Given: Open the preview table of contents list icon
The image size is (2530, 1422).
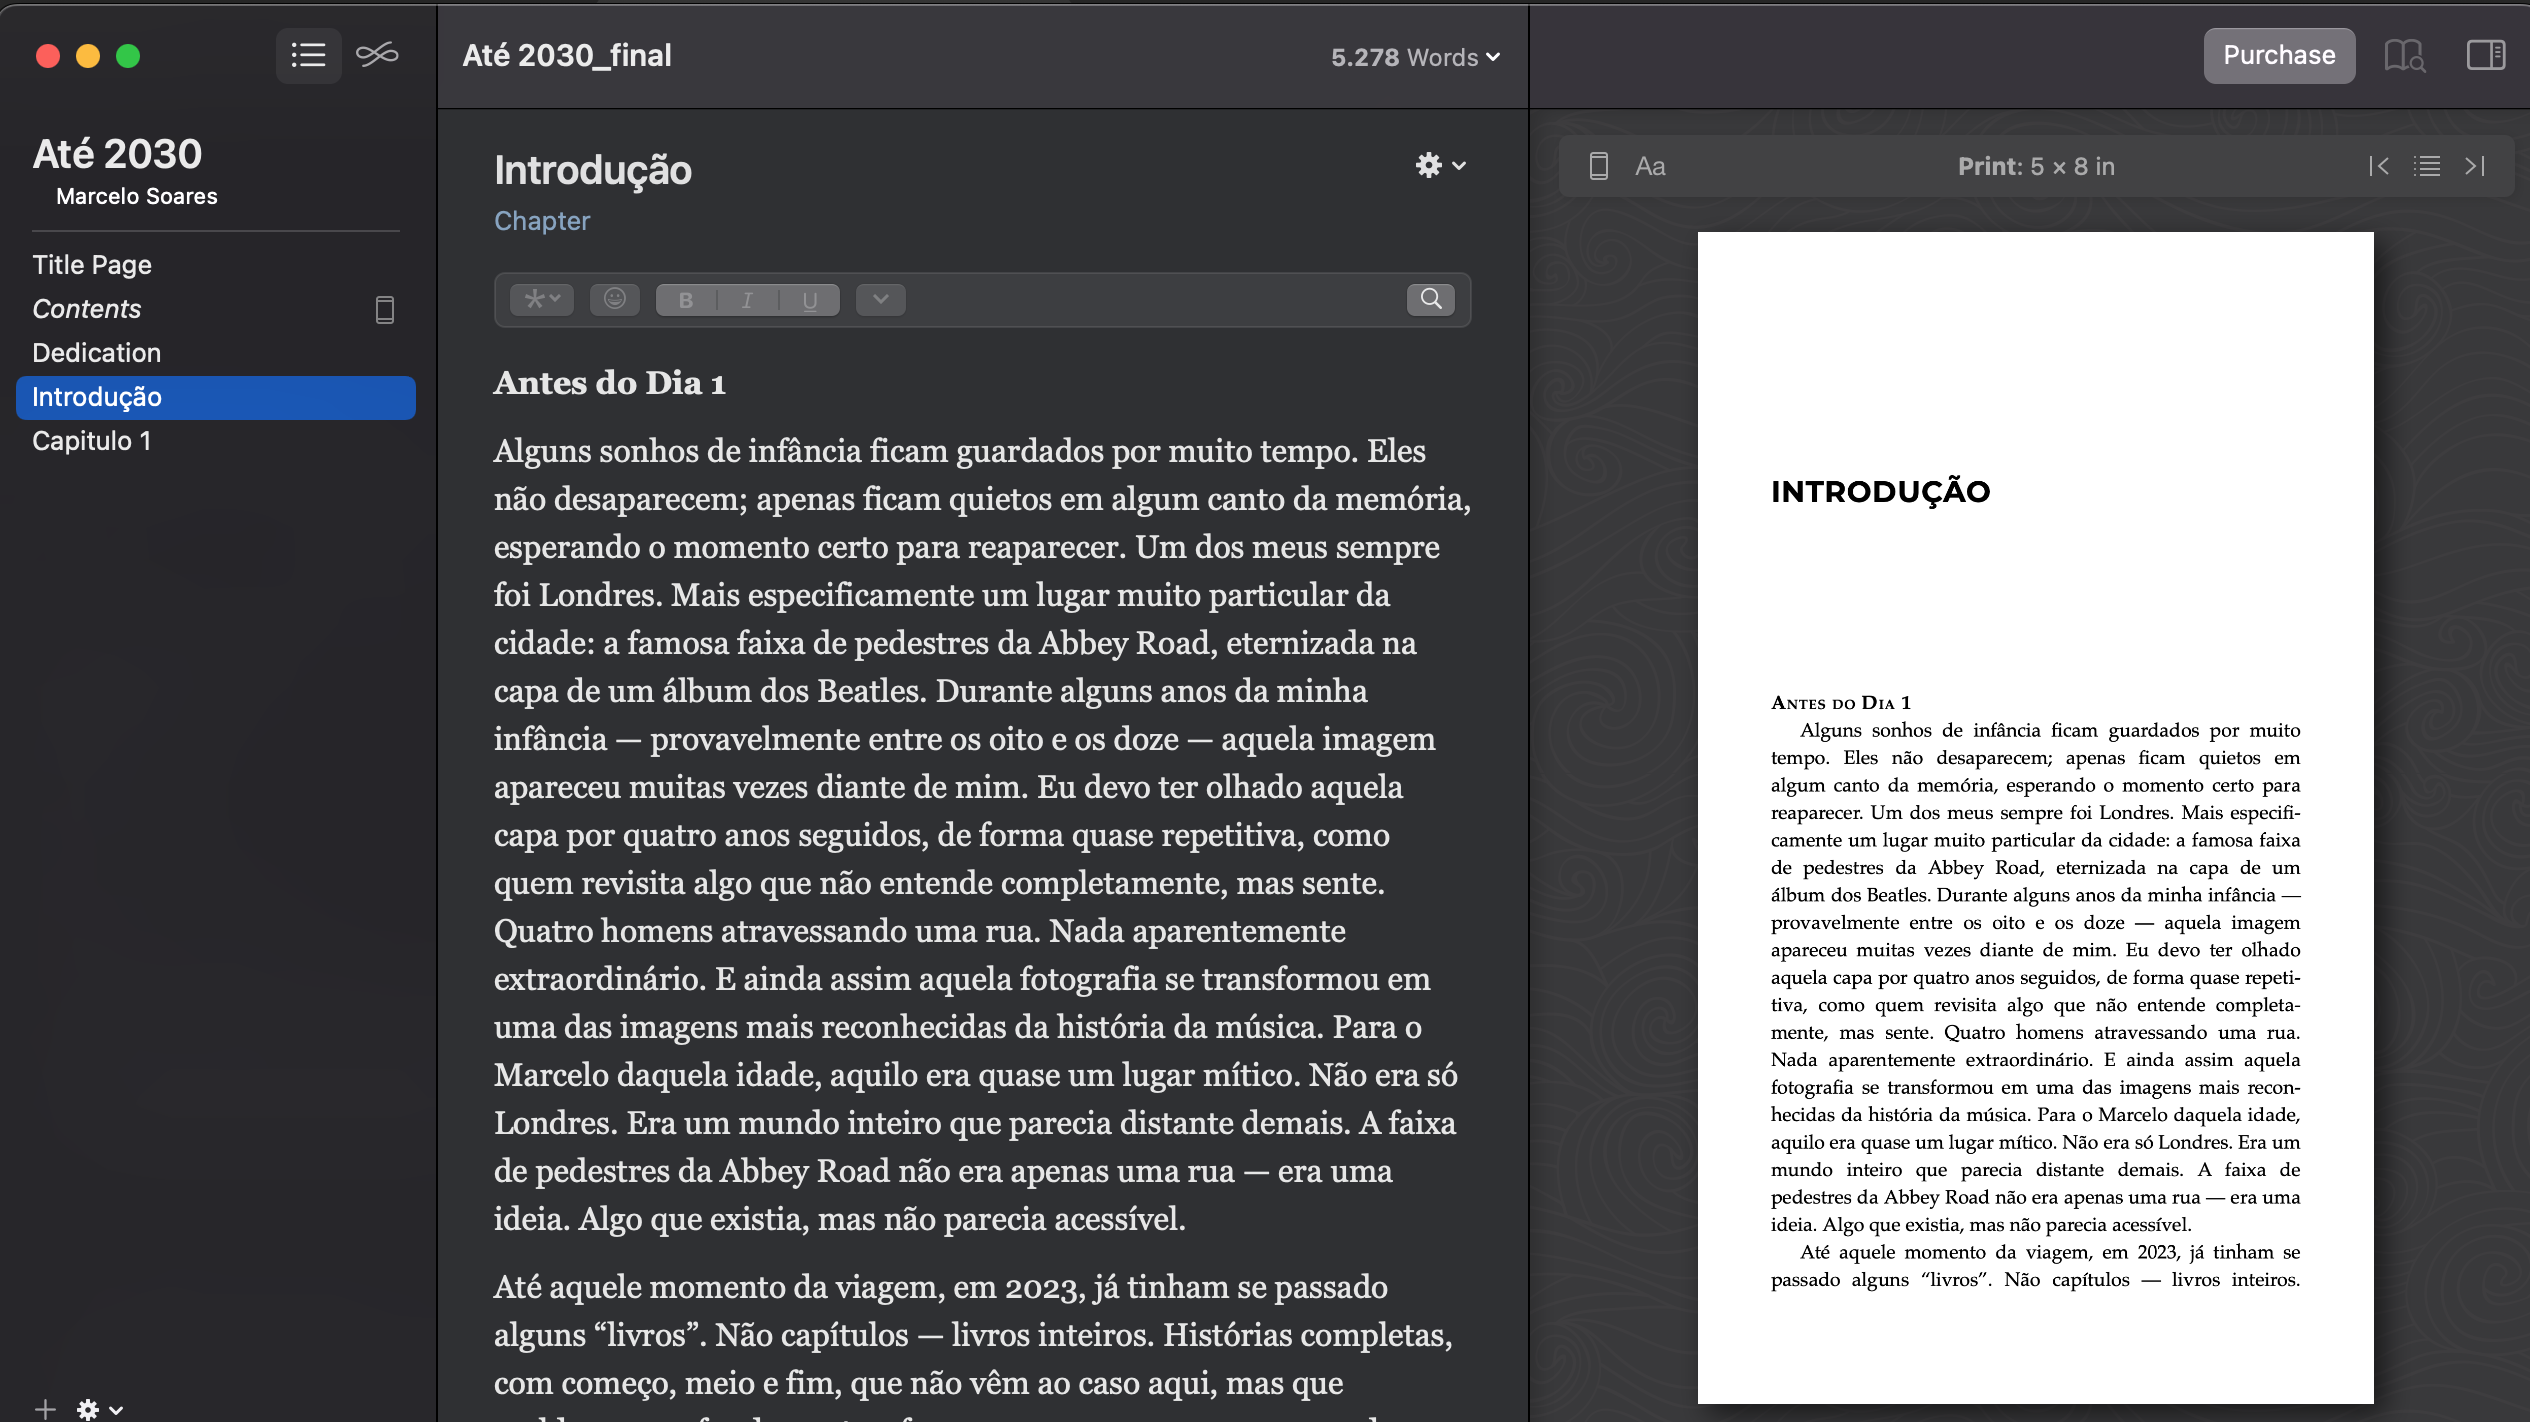Looking at the screenshot, I should click(2427, 166).
